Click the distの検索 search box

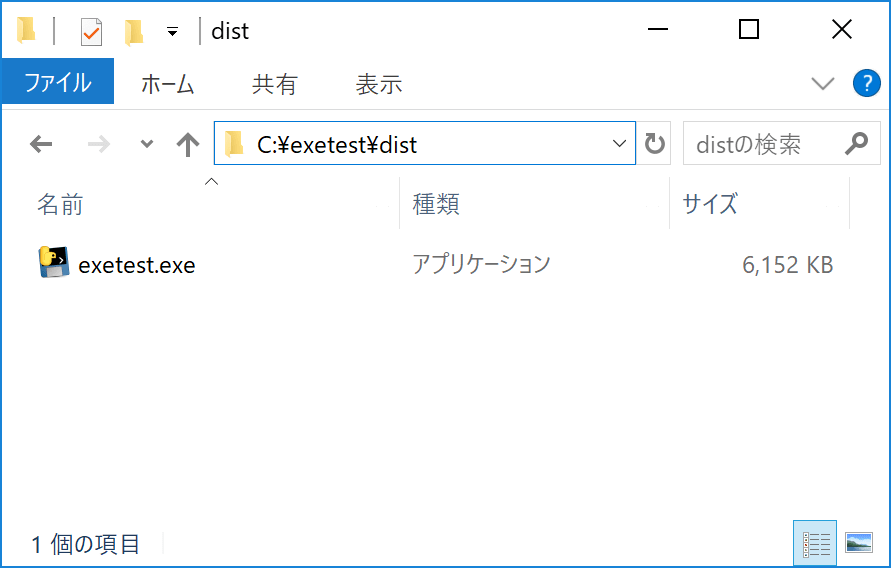point(760,144)
